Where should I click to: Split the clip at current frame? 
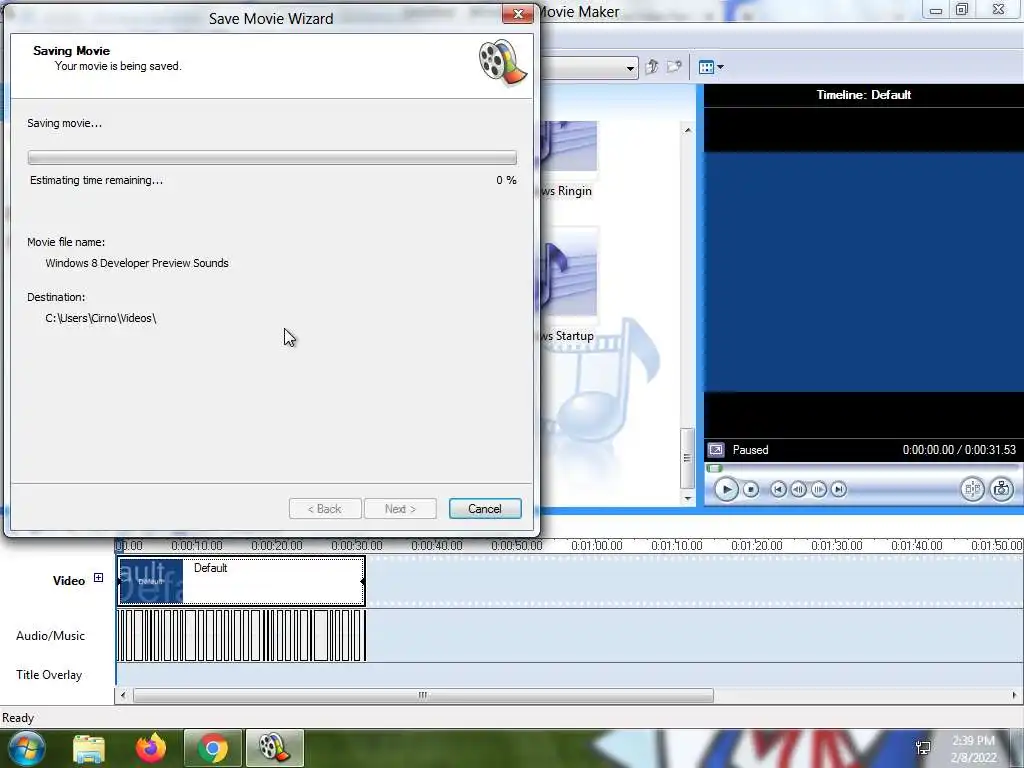pos(972,489)
